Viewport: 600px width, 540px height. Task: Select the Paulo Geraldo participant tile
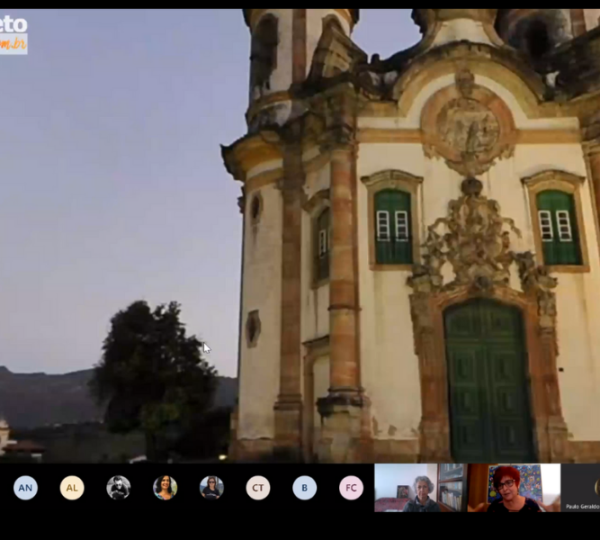581,488
